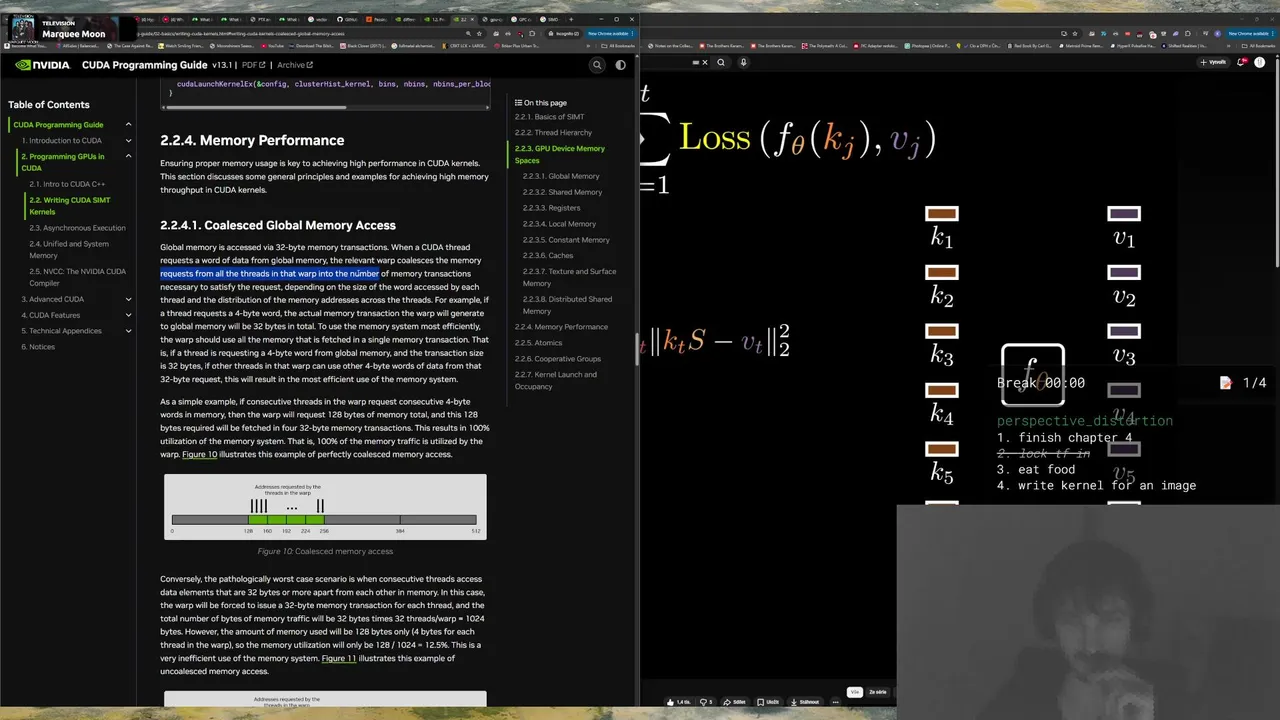Jump to 2.2.2. Thread Hierarchy section
Screen dimensions: 1280x720
point(553,133)
